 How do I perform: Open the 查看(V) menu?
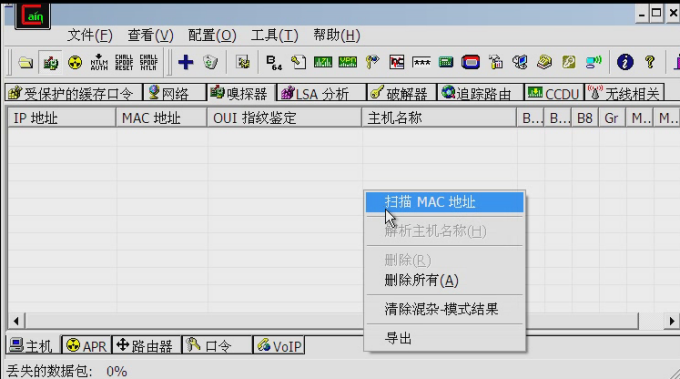150,35
